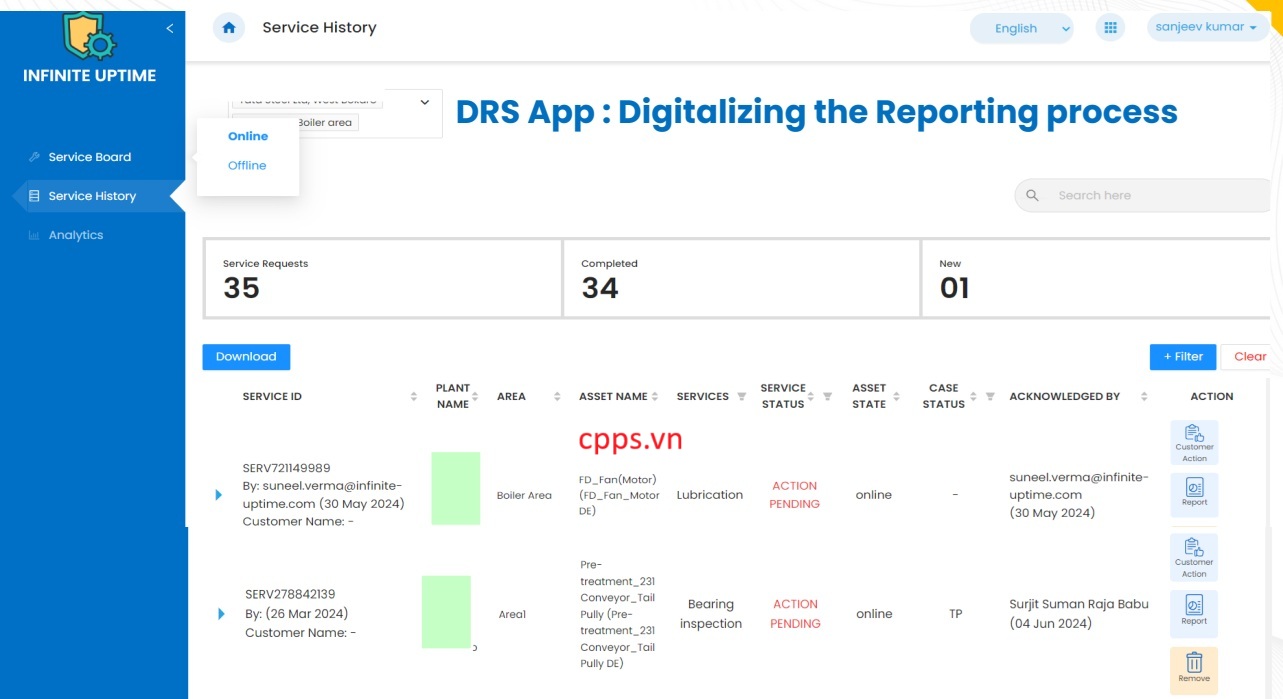
Task: Open Customer Action for SERV278842139
Action: coord(1194,558)
